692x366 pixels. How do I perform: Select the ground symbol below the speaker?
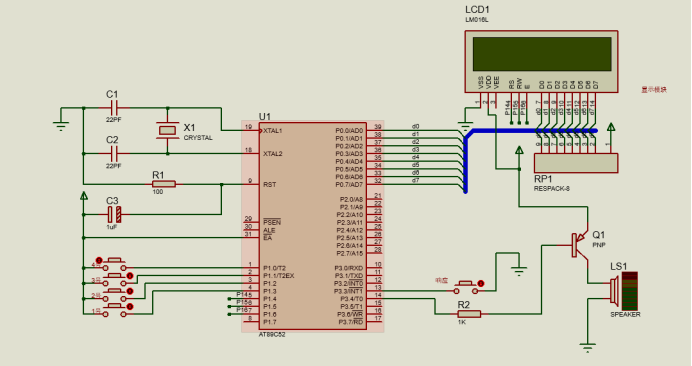[587, 348]
